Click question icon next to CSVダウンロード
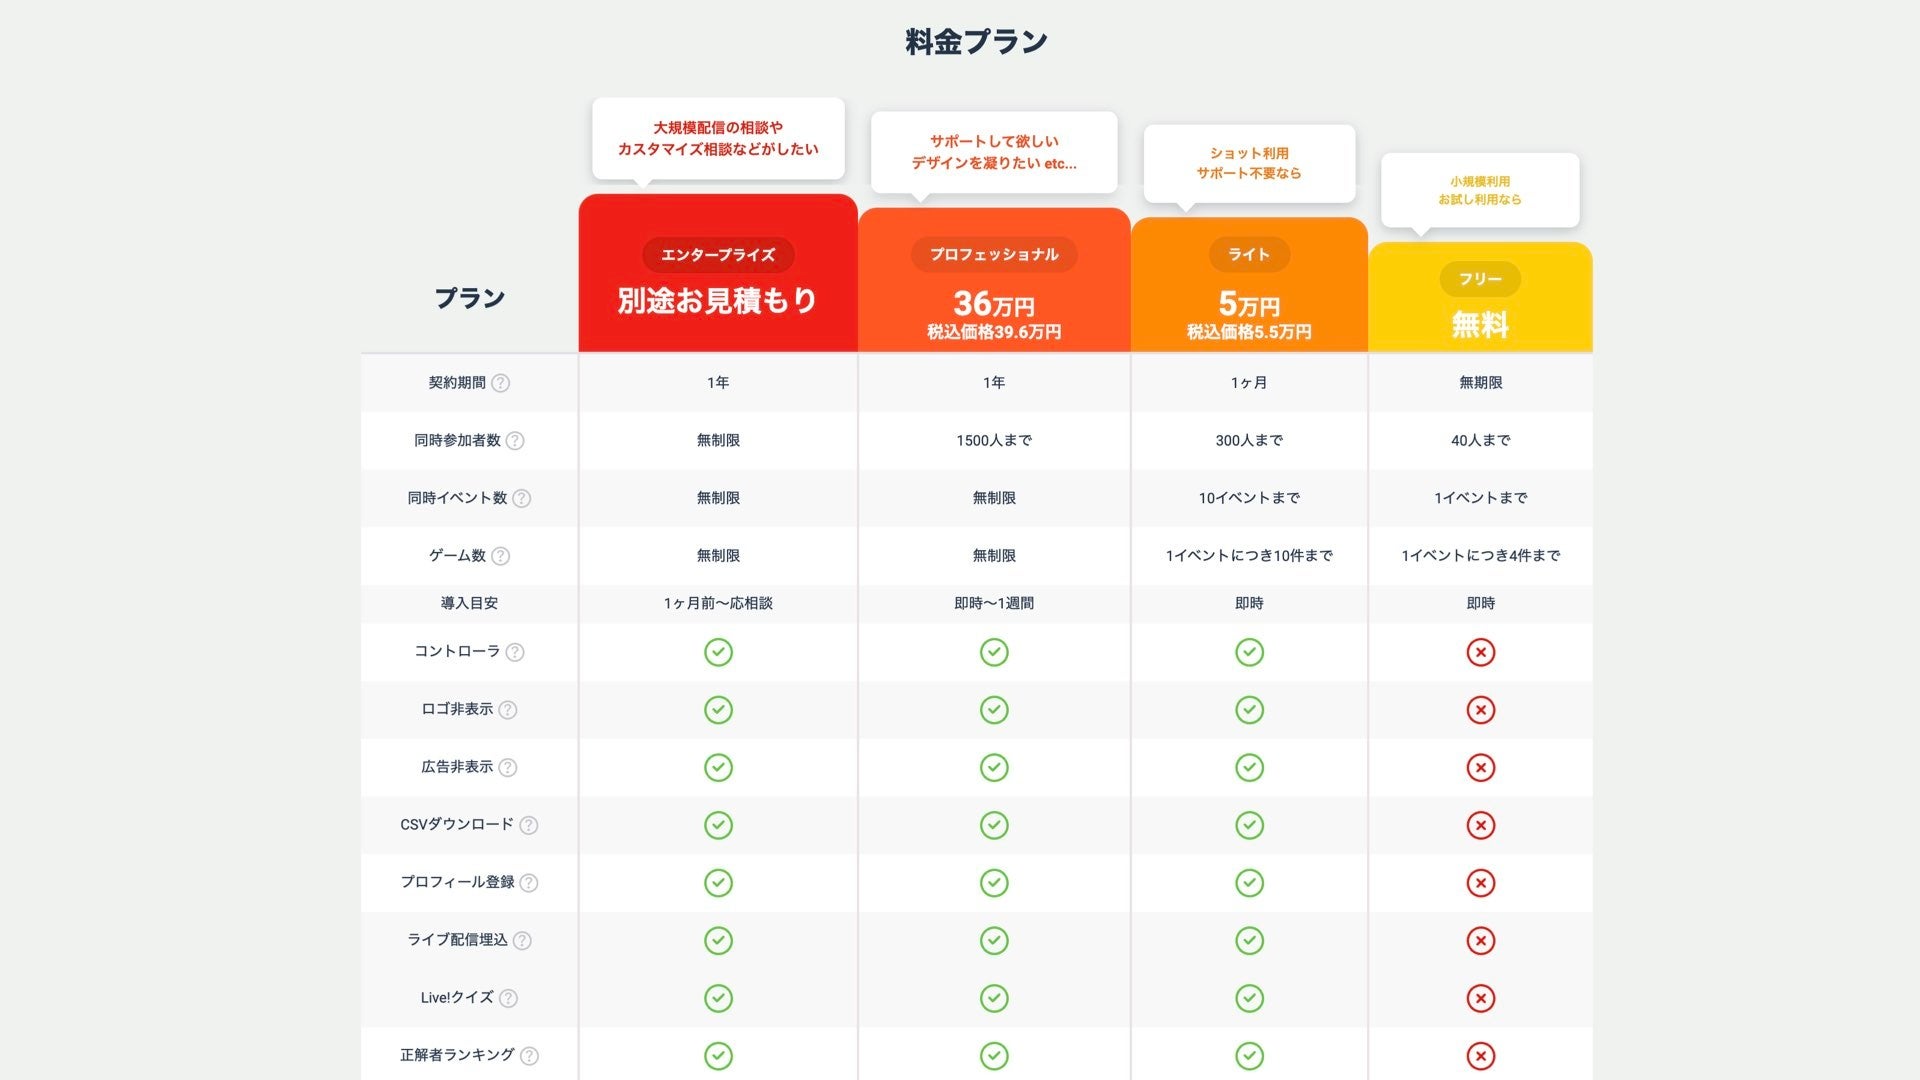The height and width of the screenshot is (1080, 1920). 529,825
